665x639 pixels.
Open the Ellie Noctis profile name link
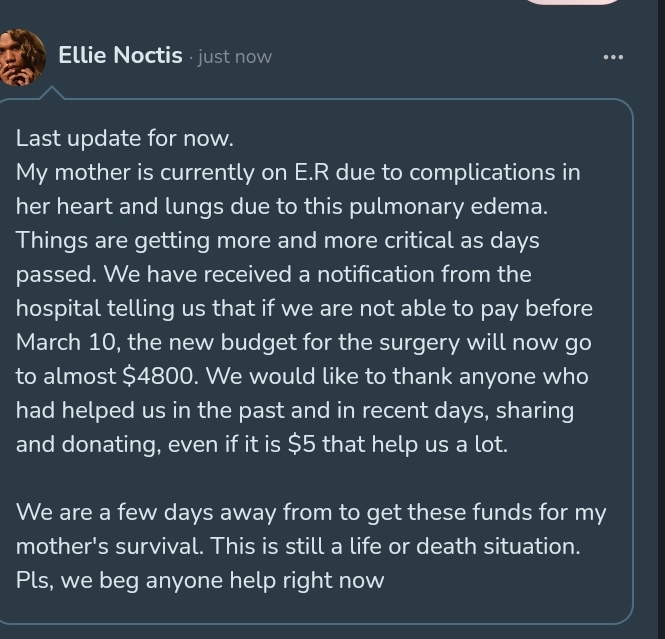pos(120,56)
